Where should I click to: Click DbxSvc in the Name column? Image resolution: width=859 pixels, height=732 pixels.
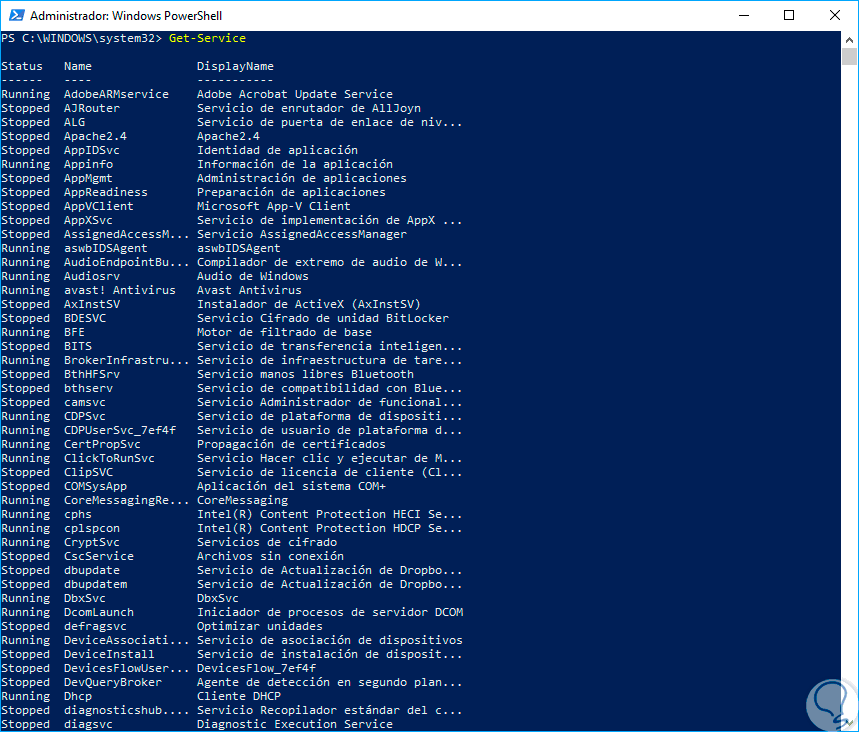click(85, 598)
